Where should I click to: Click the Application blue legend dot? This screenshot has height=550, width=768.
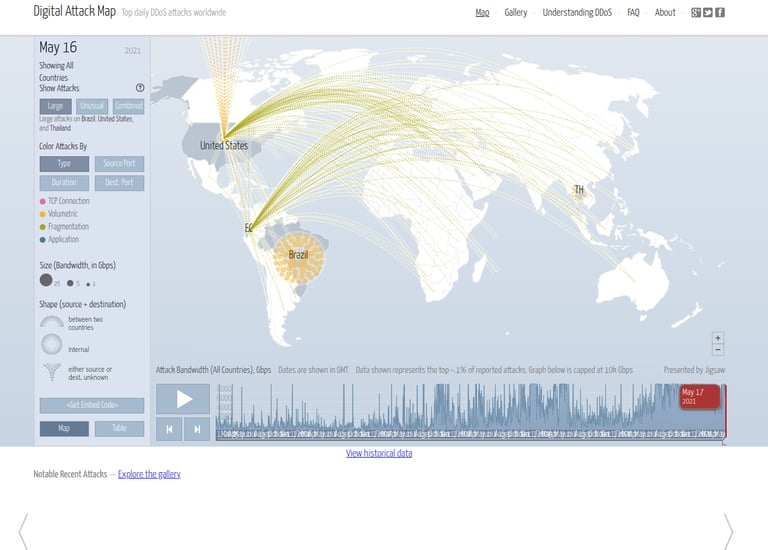point(43,239)
